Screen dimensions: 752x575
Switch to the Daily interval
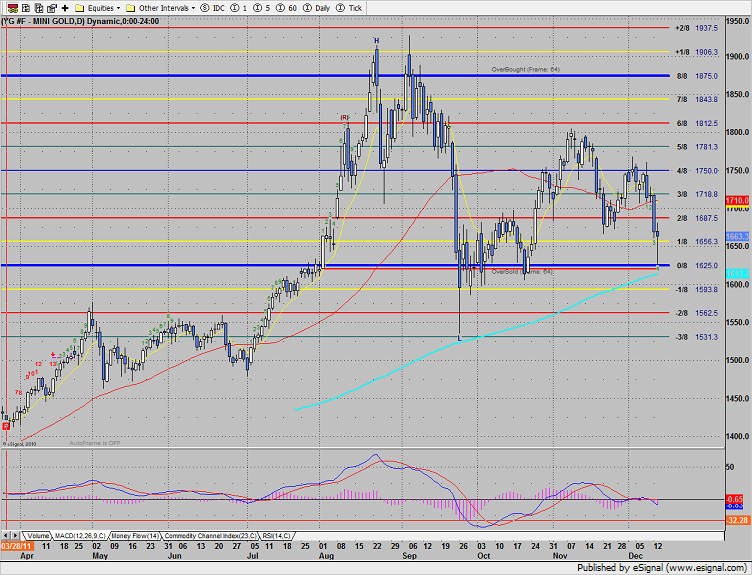[316, 8]
